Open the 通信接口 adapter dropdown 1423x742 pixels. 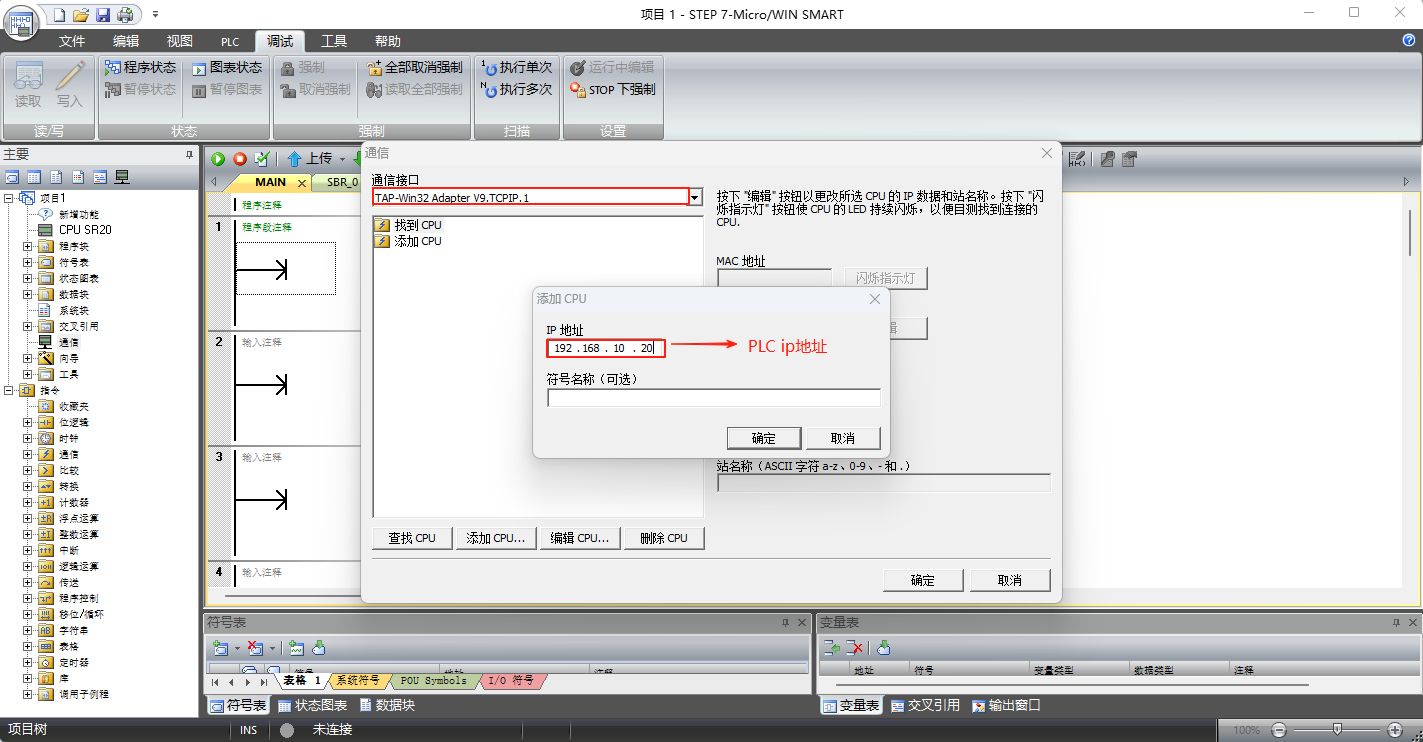(x=695, y=197)
